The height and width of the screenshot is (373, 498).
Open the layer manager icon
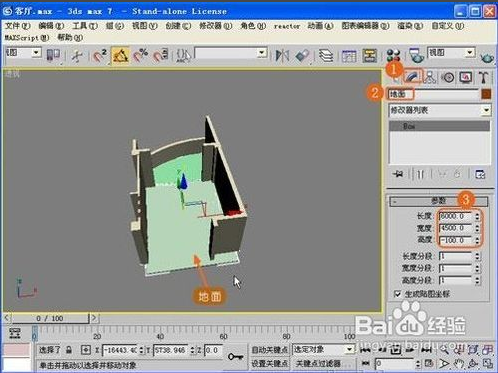[x=326, y=55]
